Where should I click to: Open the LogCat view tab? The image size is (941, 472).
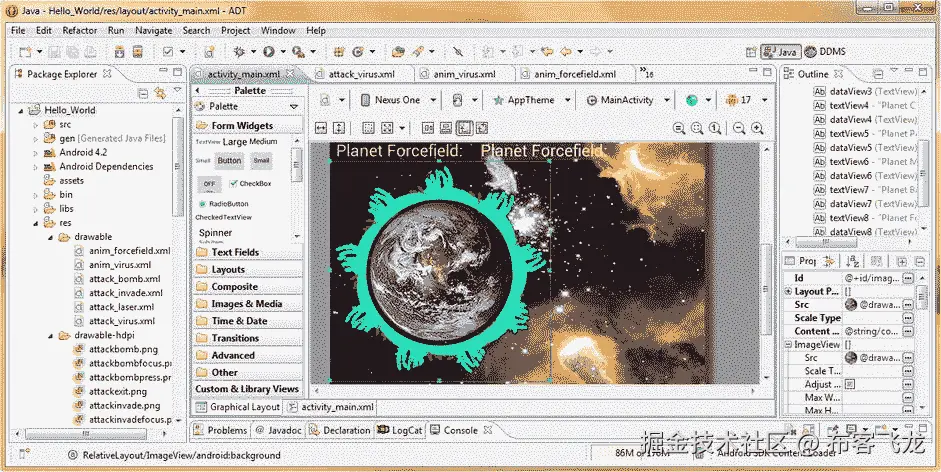[400, 430]
